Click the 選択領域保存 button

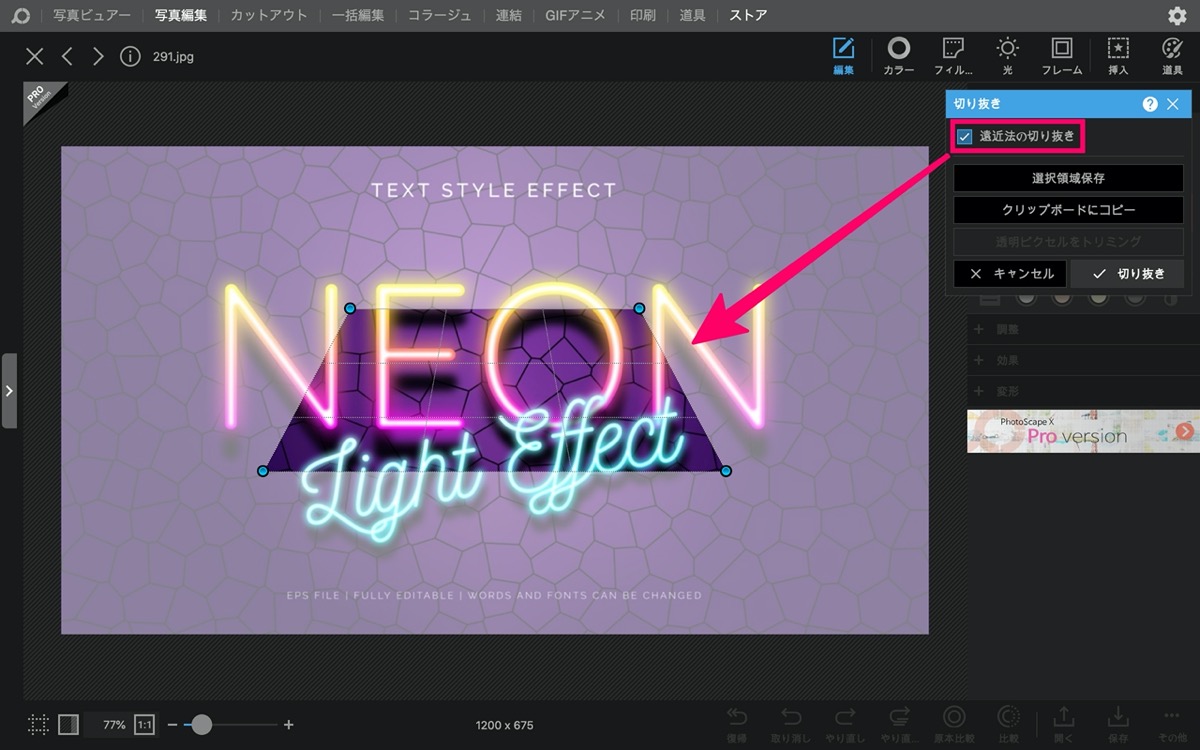pyautogui.click(x=1068, y=178)
